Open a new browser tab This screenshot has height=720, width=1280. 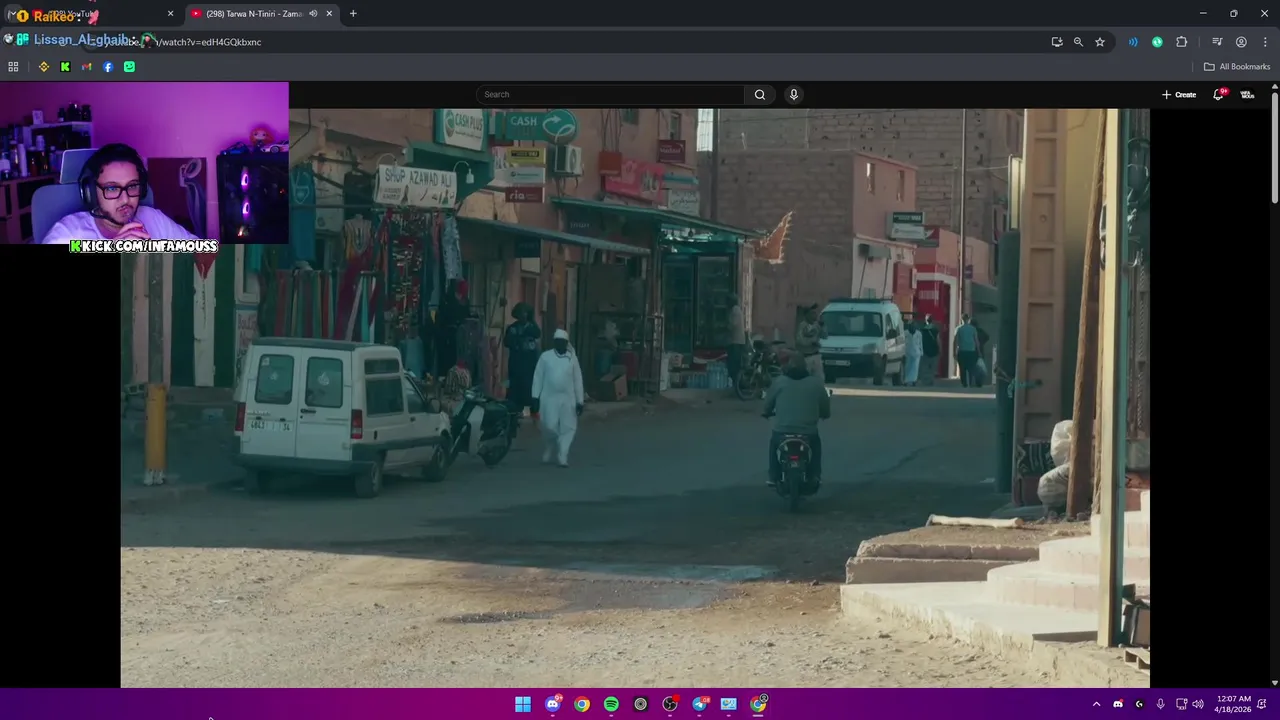[x=353, y=14]
